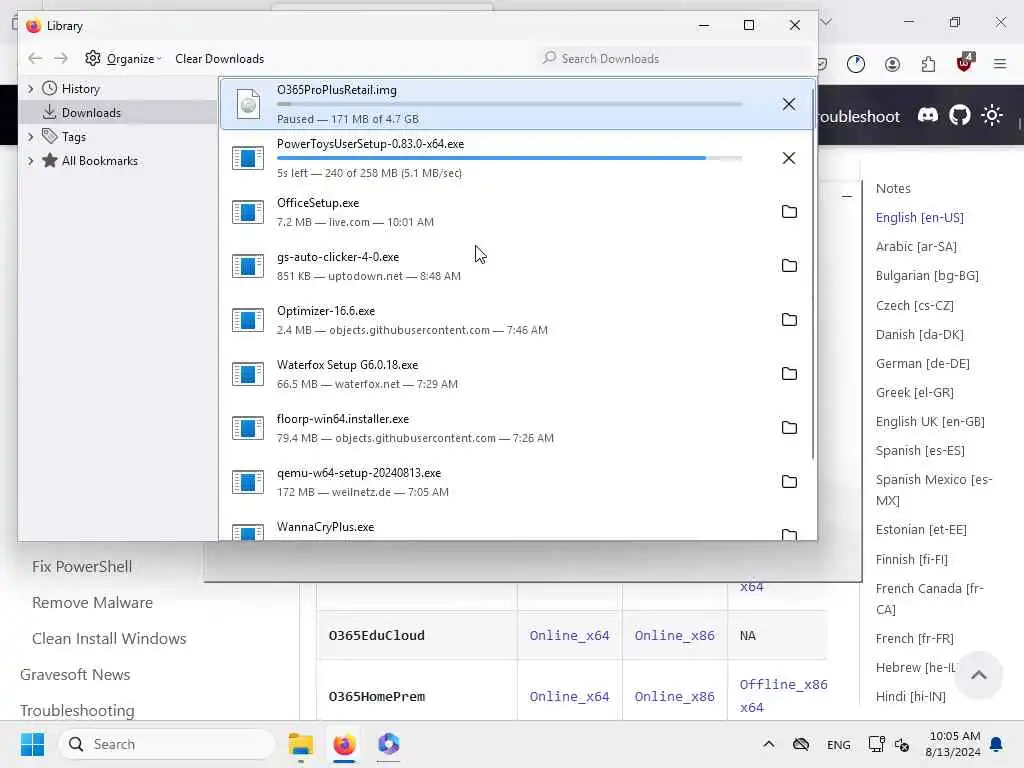Open Firefox account icon in browser toolbar
The width and height of the screenshot is (1024, 768).
coord(892,64)
